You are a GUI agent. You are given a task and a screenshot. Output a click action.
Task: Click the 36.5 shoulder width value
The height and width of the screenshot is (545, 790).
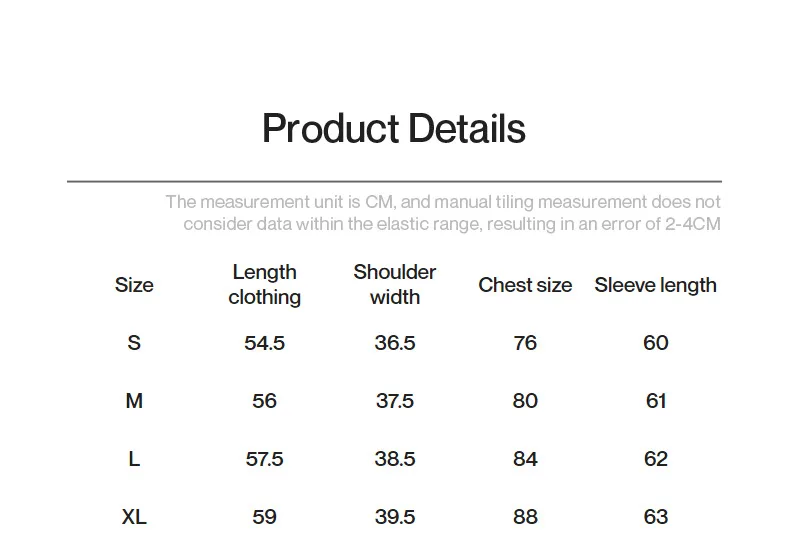pos(395,343)
